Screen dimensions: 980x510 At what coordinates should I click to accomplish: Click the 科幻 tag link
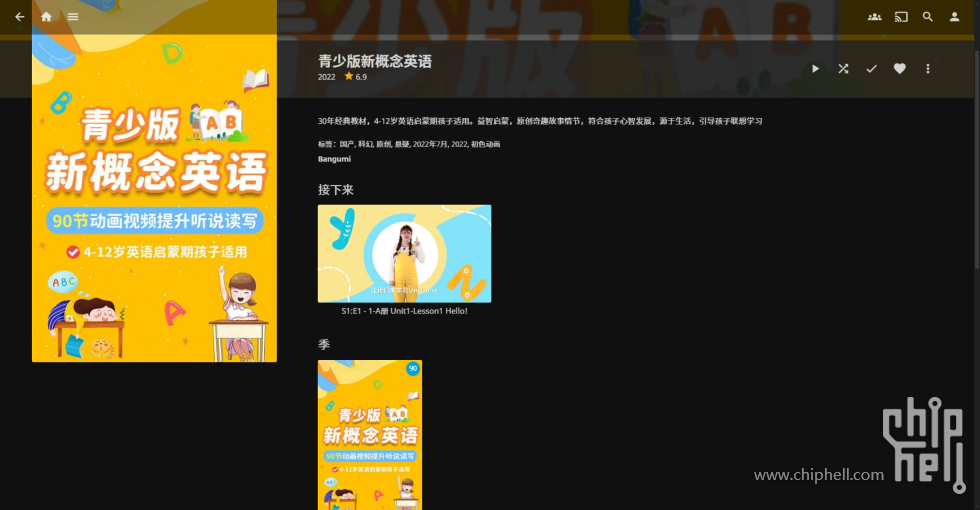[x=366, y=144]
